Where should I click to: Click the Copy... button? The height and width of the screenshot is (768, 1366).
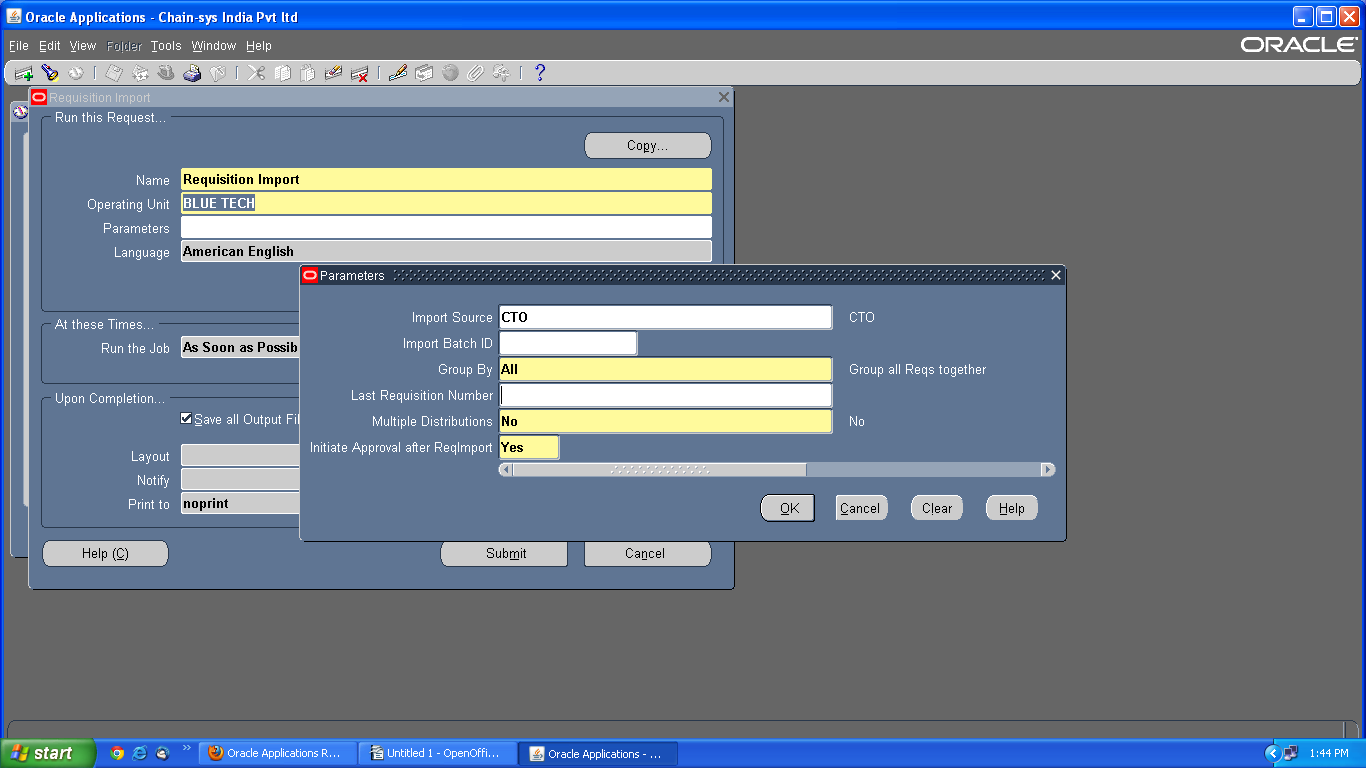click(648, 145)
